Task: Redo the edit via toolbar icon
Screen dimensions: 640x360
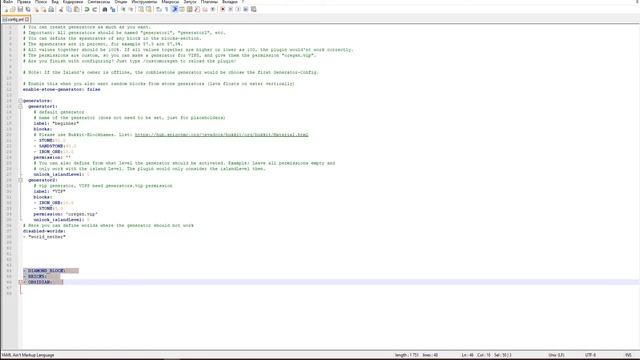Action: (x=95, y=9)
